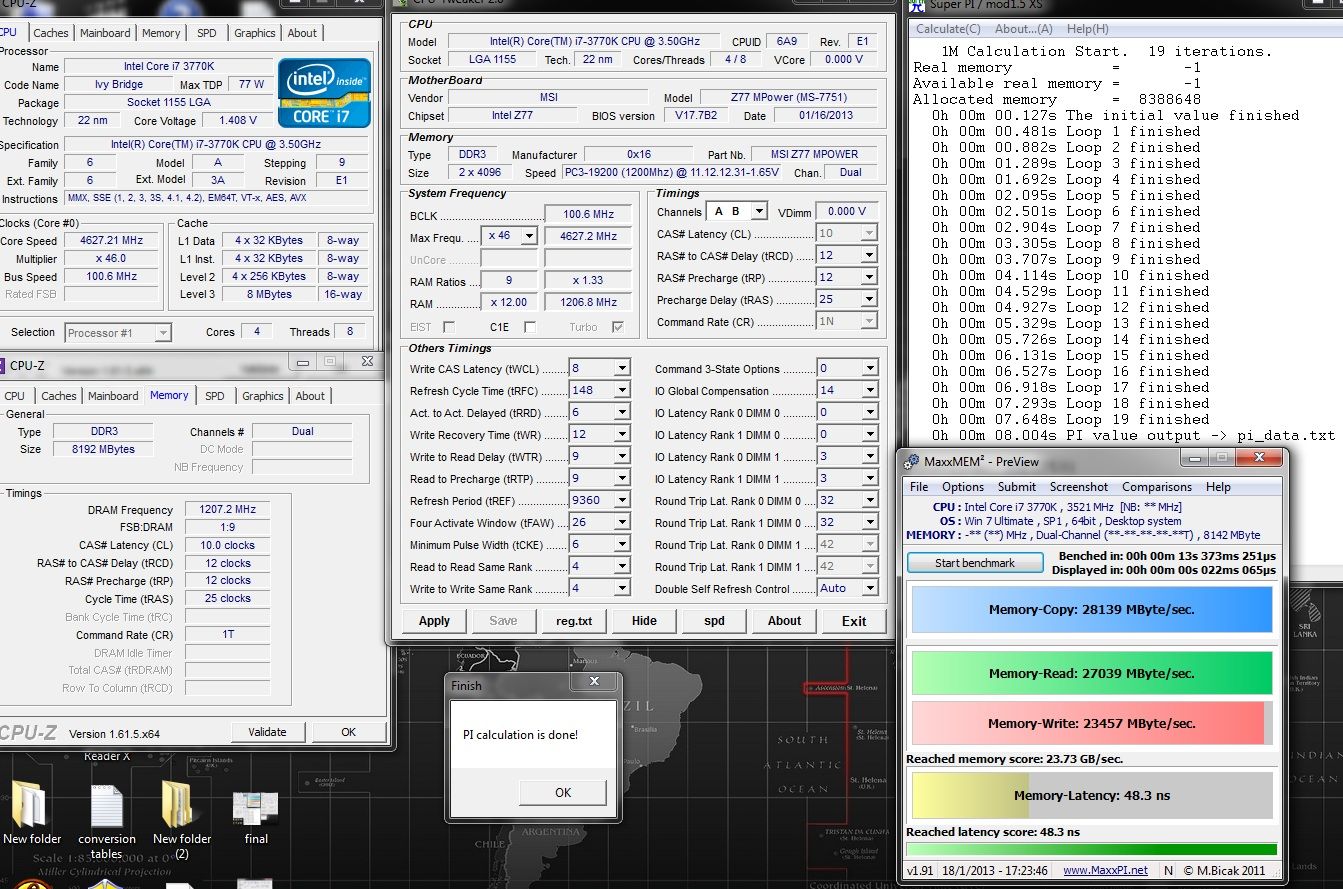Select the 'New folder (2)' desktop icon
Screen dimensions: 1343x889
click(x=181, y=820)
